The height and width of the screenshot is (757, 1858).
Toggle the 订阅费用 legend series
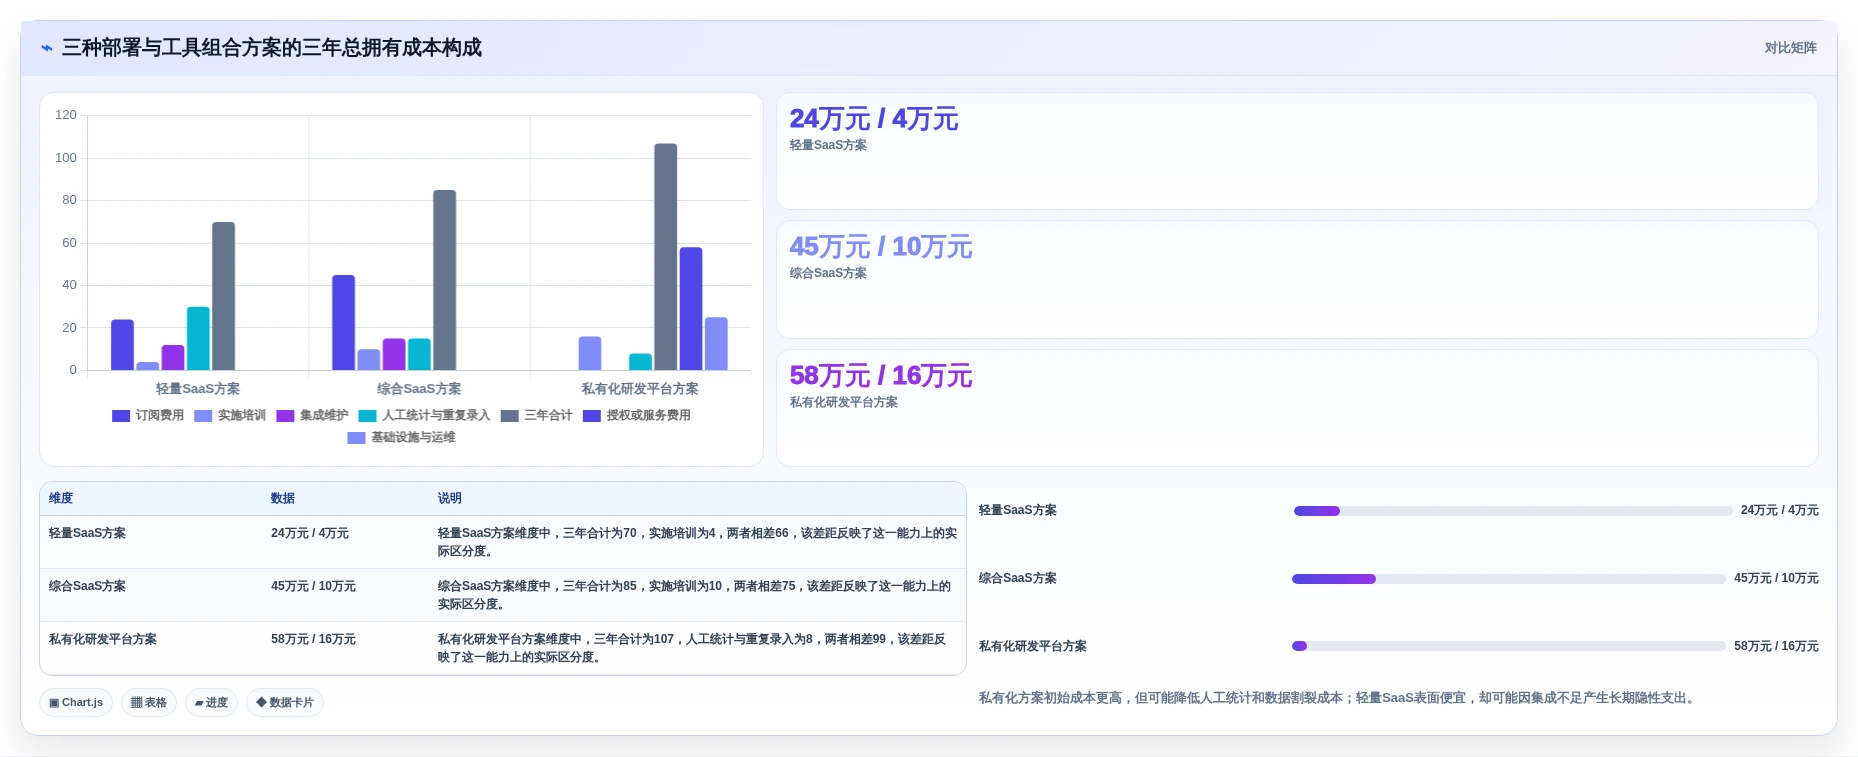pos(148,415)
